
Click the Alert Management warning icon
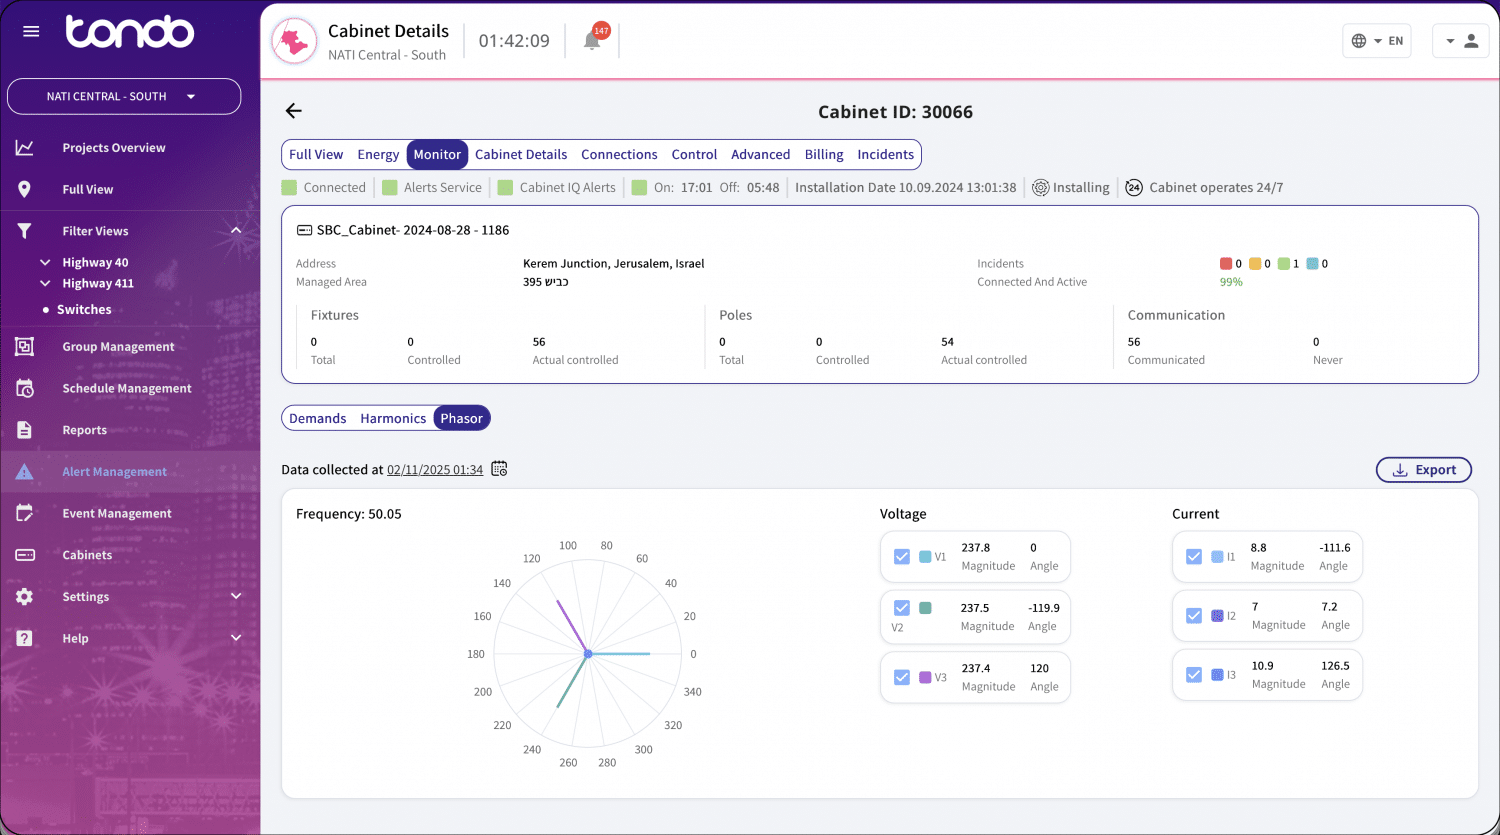(x=25, y=472)
